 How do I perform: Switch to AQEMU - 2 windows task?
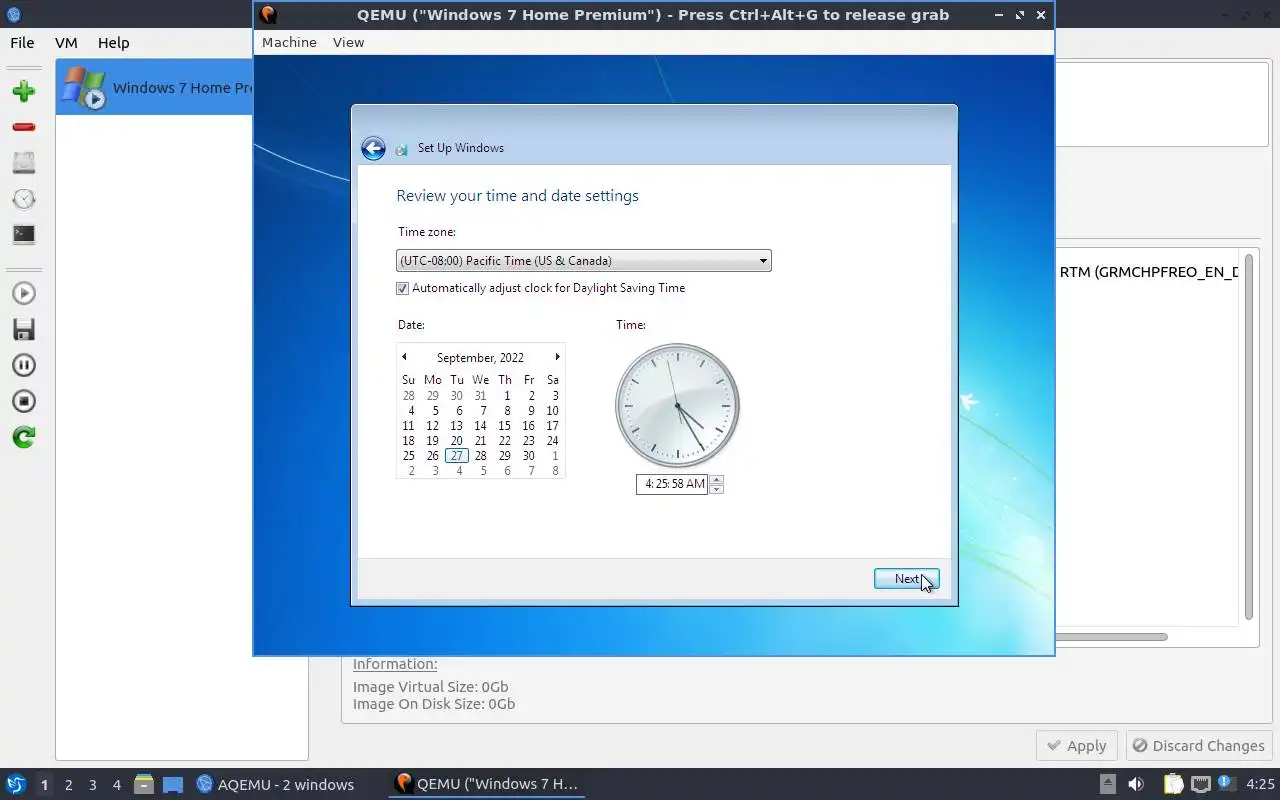pos(275,784)
